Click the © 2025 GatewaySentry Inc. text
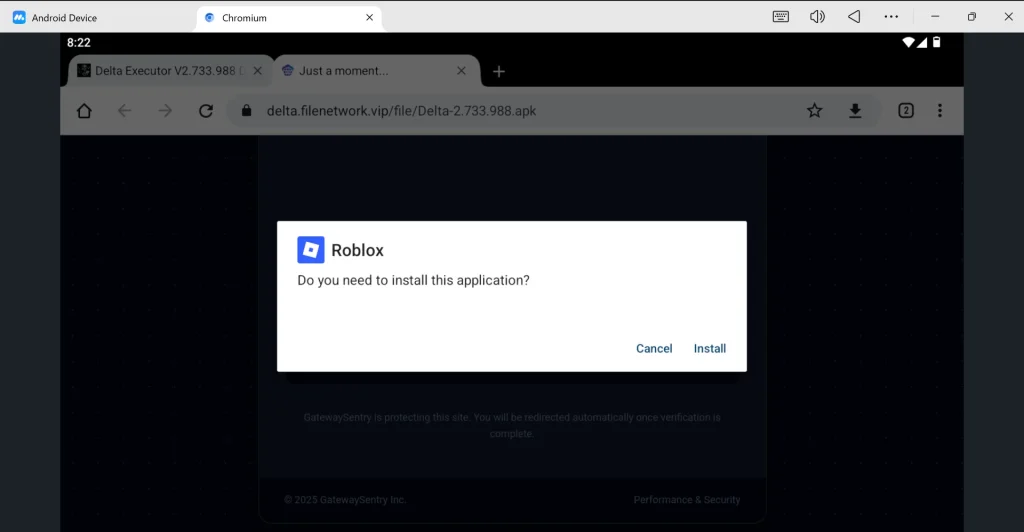 [x=345, y=500]
